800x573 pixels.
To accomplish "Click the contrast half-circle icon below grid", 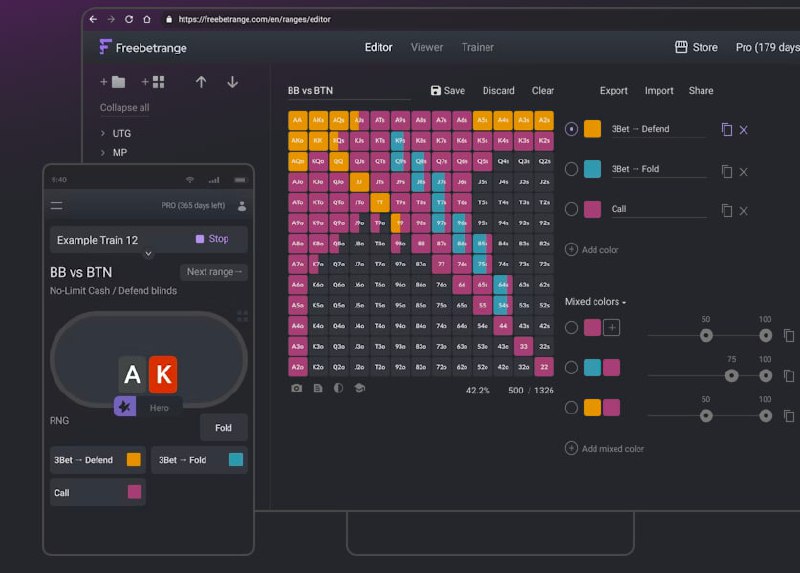I will tap(338, 388).
